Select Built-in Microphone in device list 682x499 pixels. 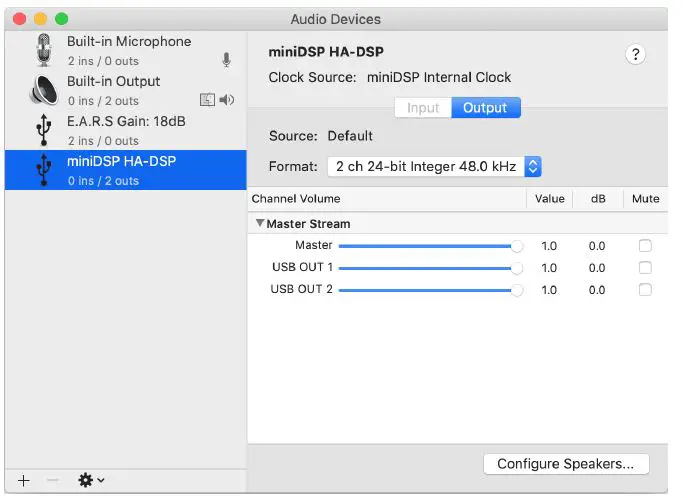[126, 50]
